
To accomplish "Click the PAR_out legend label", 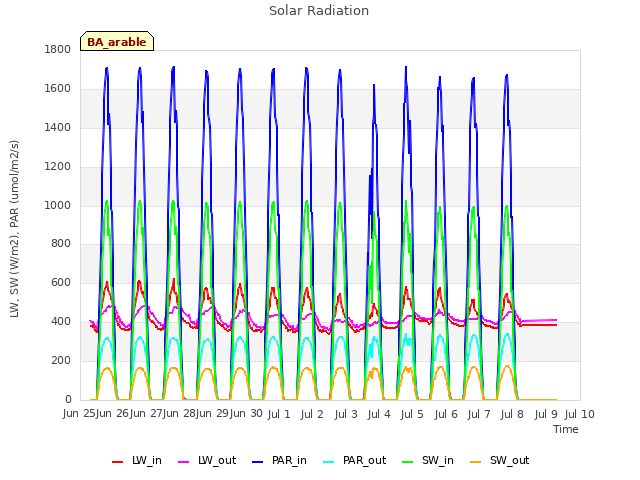I will tap(364, 460).
